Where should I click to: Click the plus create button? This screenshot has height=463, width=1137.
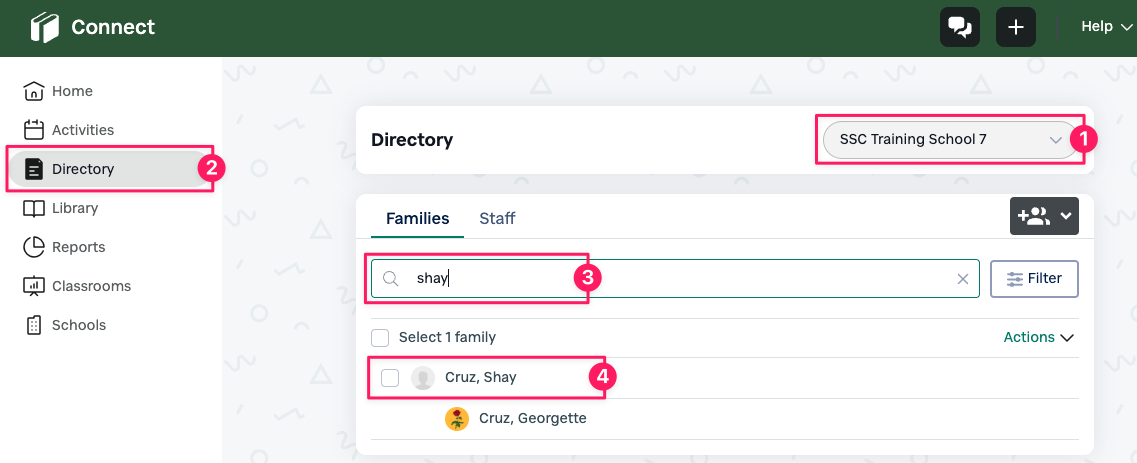[x=1015, y=27]
